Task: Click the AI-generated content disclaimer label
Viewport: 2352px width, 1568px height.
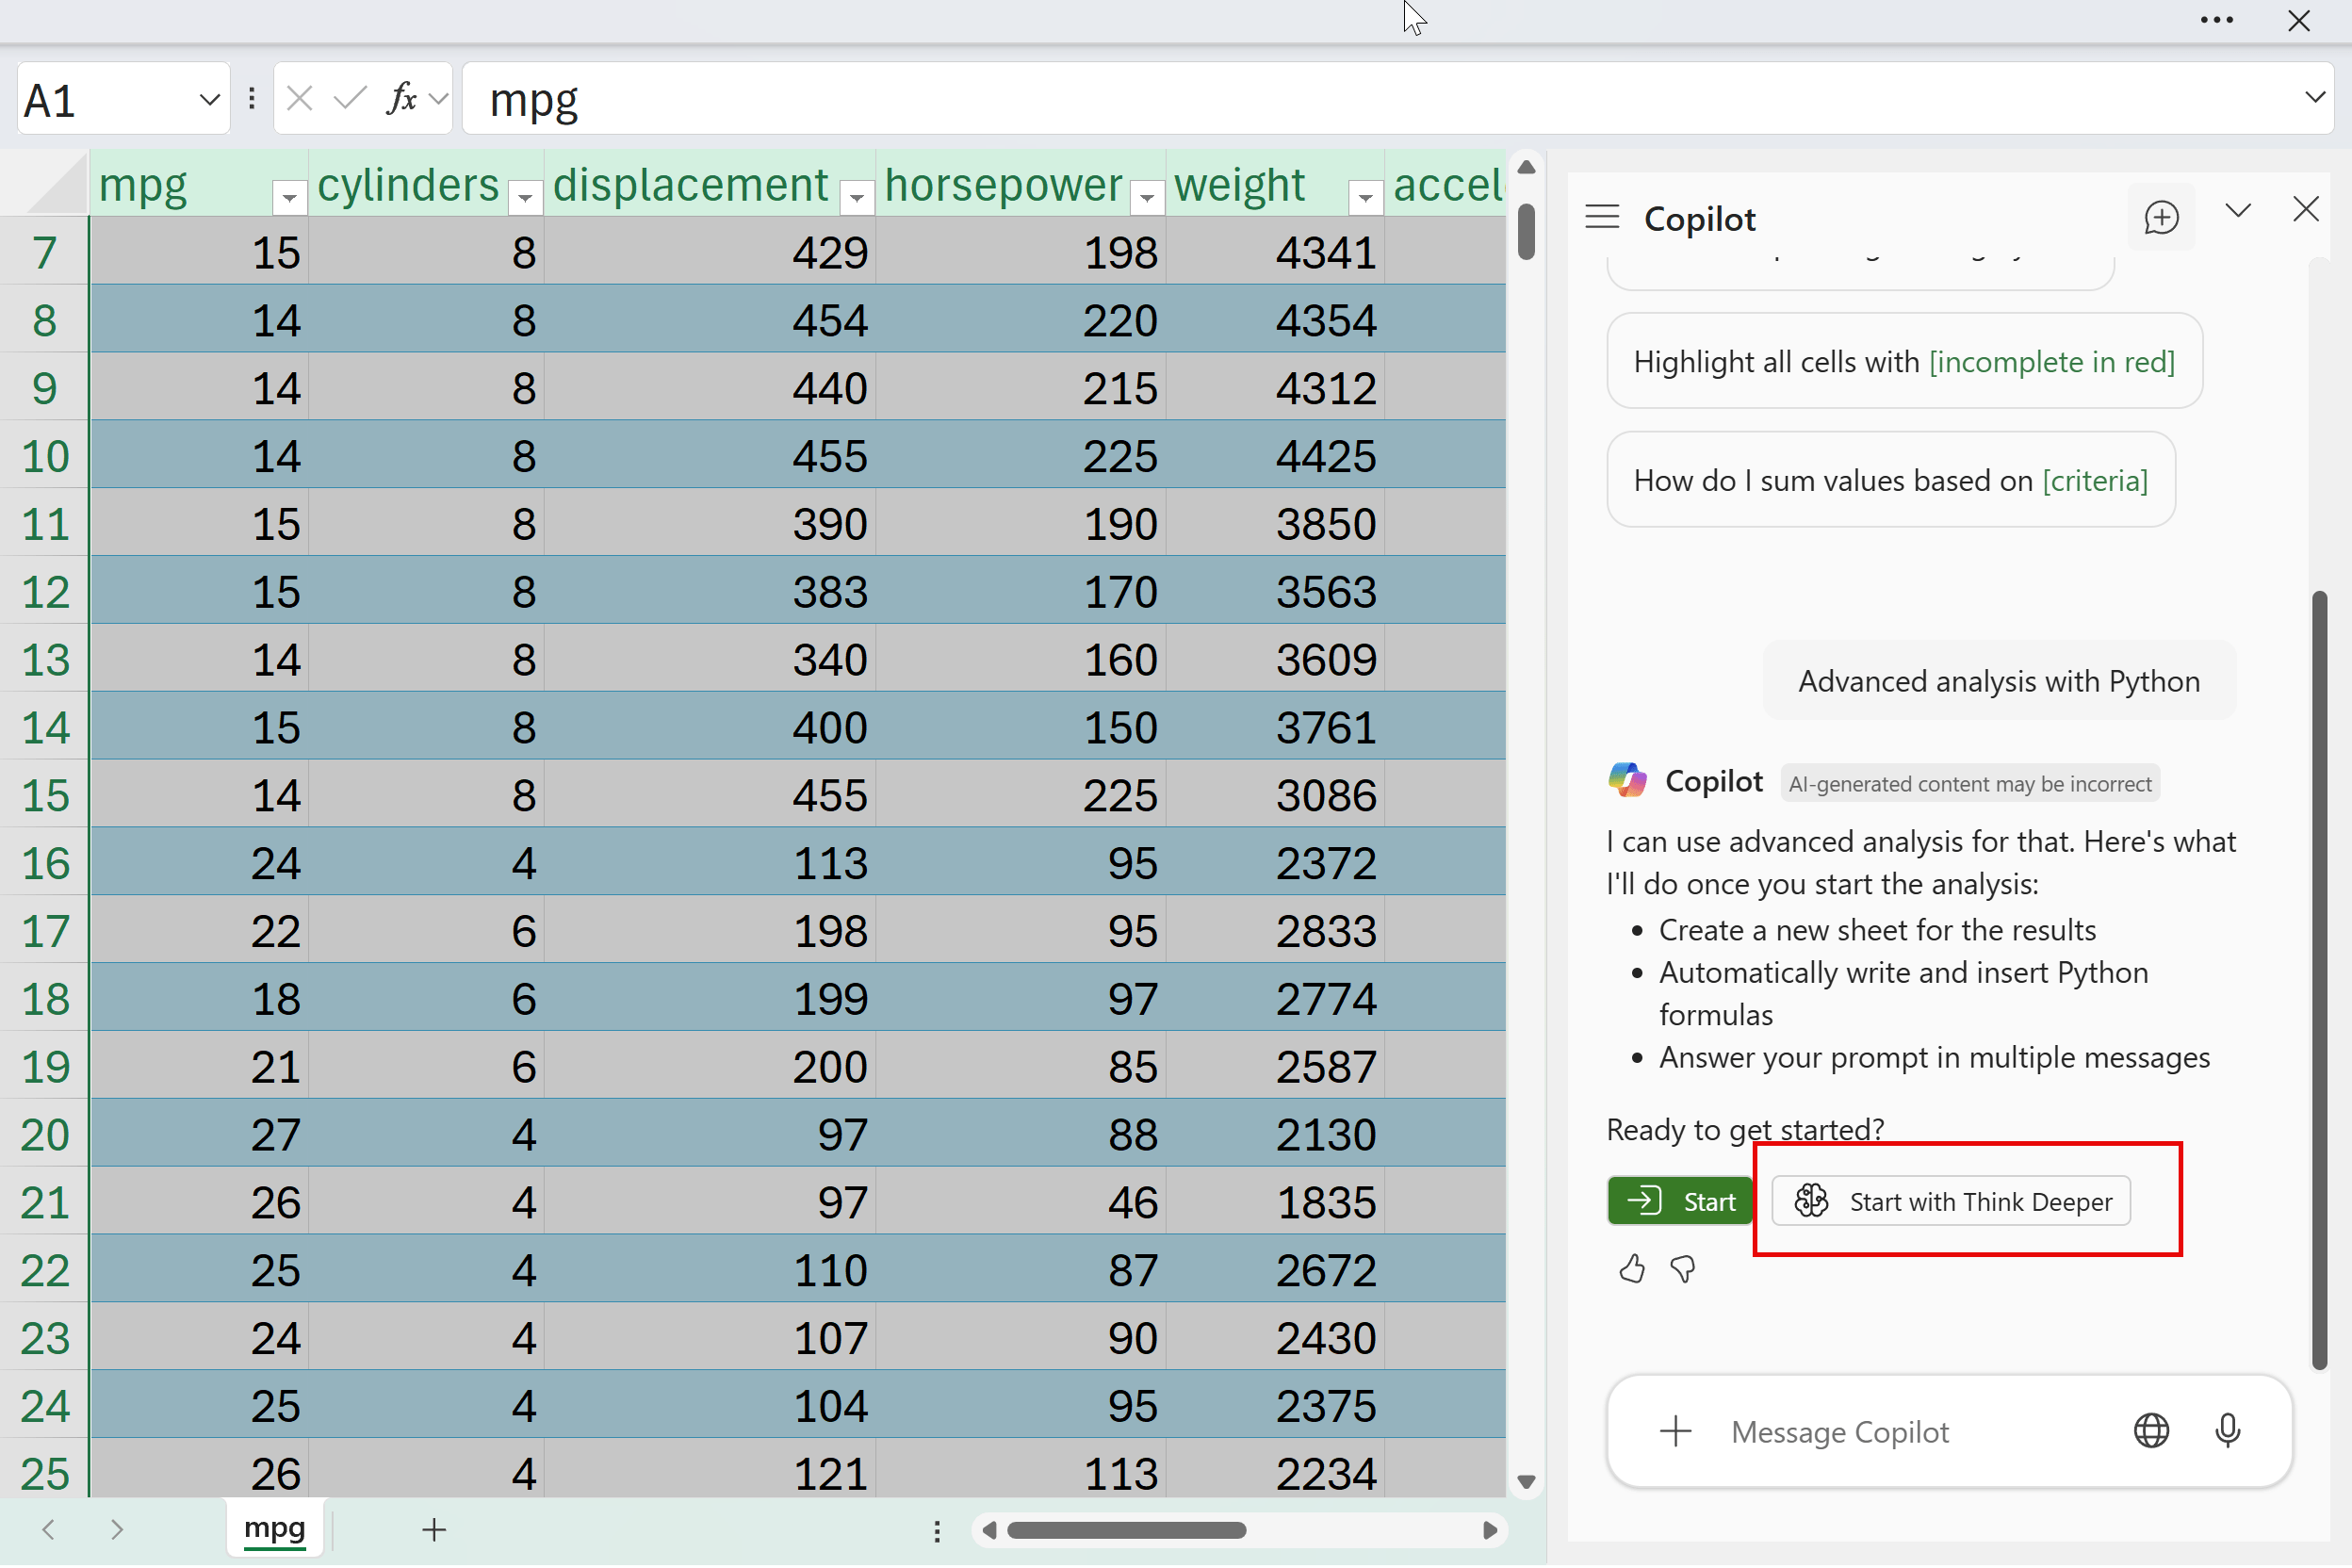Action: click(1970, 784)
